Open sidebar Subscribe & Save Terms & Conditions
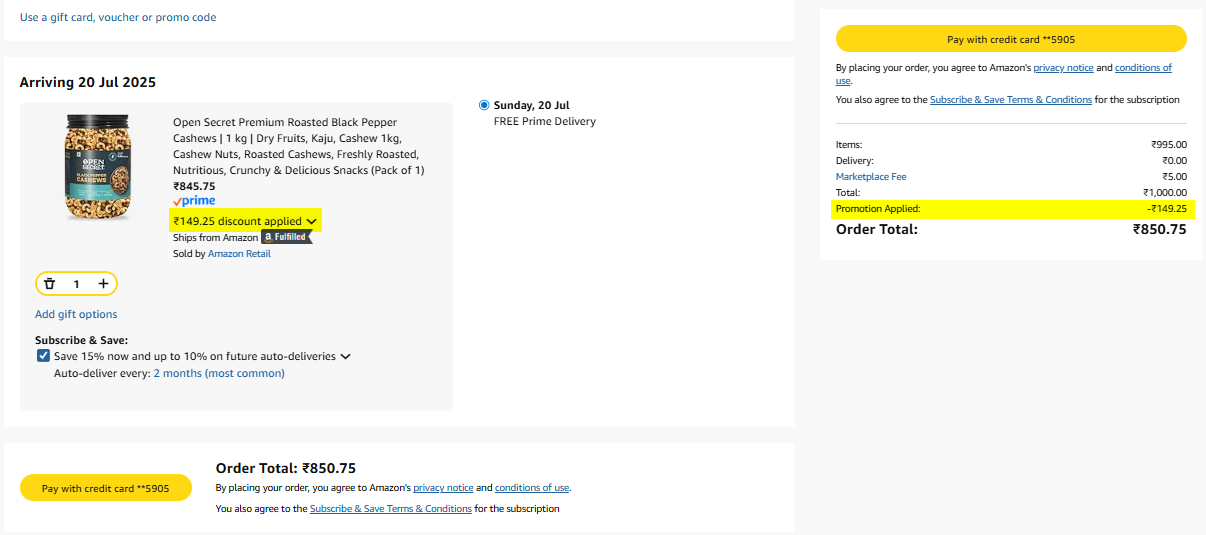This screenshot has height=535, width=1206. click(1011, 100)
